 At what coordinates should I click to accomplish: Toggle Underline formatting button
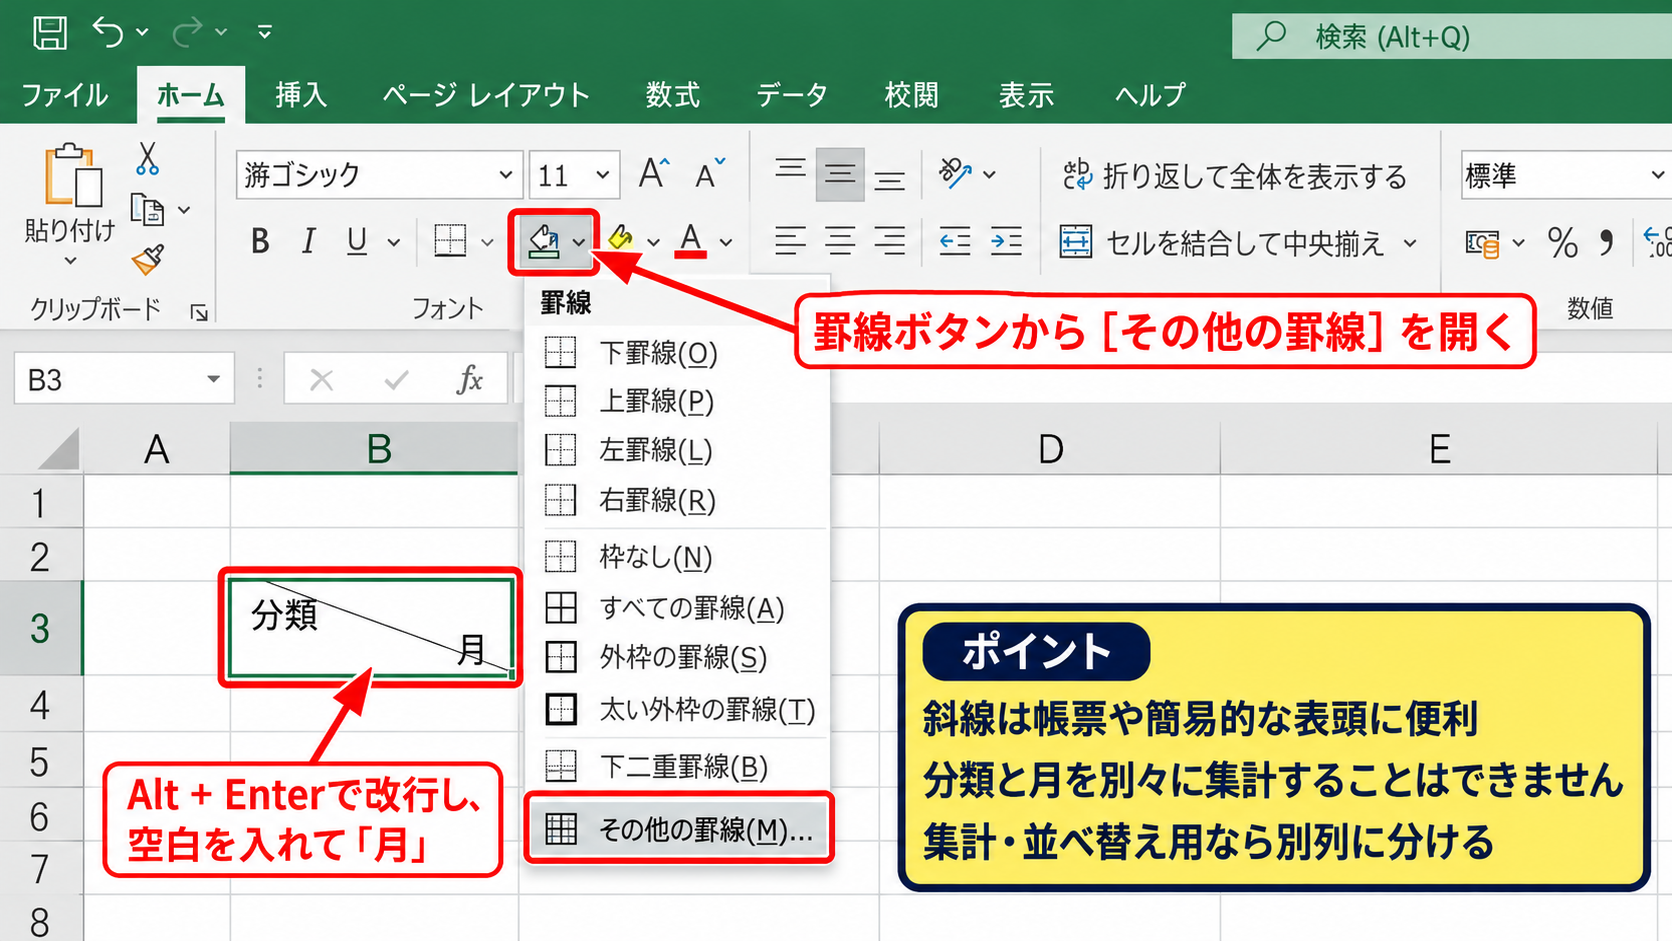pyautogui.click(x=357, y=241)
